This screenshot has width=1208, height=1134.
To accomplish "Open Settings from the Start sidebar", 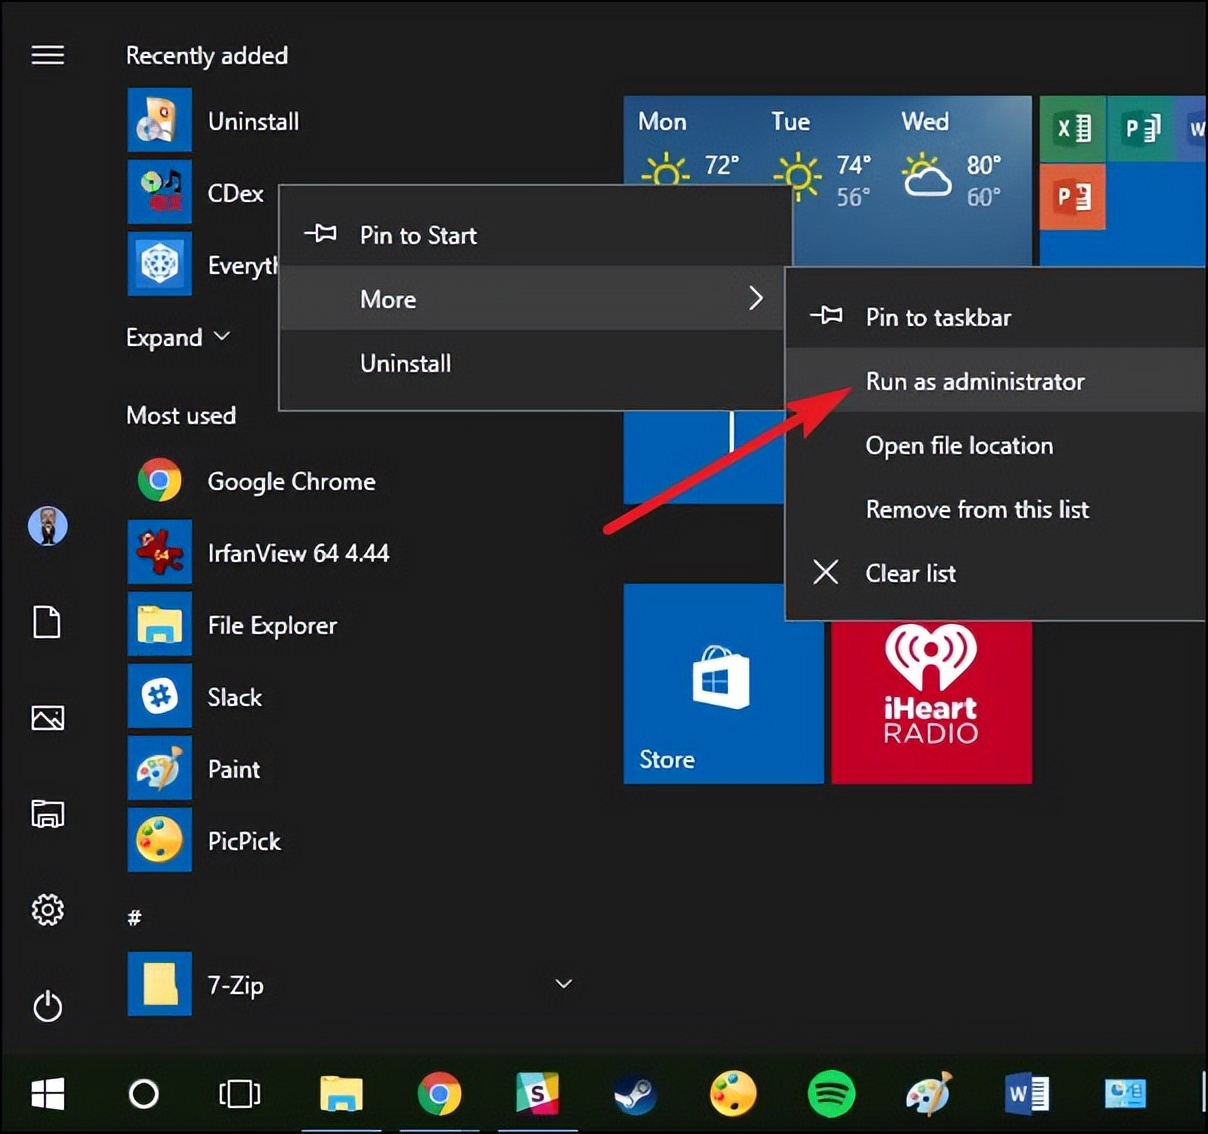I will click(48, 911).
